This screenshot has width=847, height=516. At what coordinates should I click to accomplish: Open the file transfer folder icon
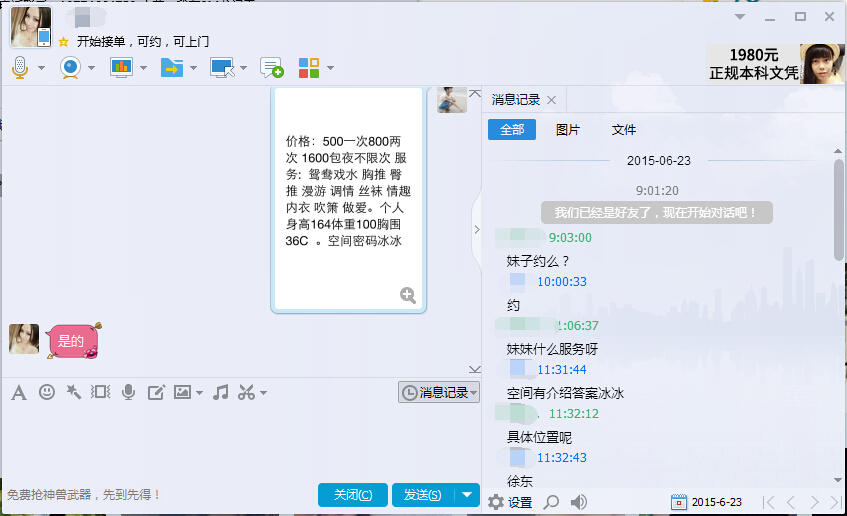click(x=172, y=68)
